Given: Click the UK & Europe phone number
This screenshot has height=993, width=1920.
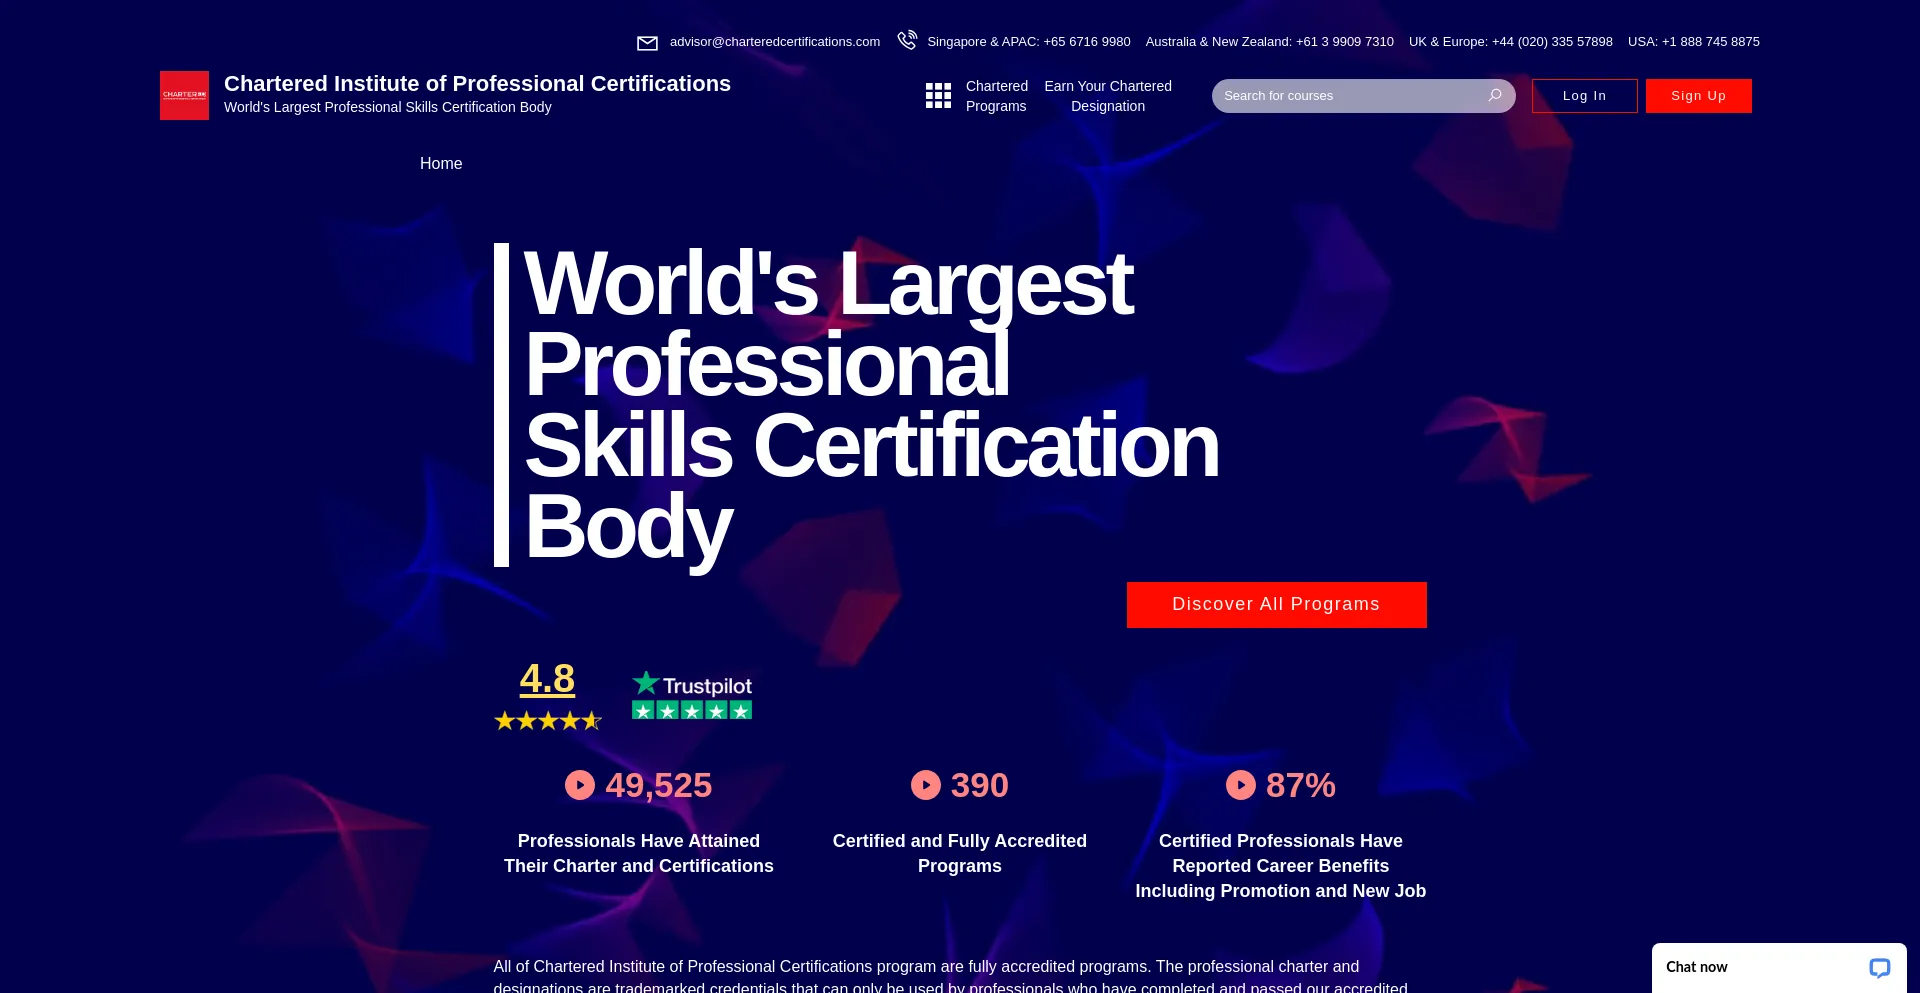Looking at the screenshot, I should pyautogui.click(x=1511, y=41).
